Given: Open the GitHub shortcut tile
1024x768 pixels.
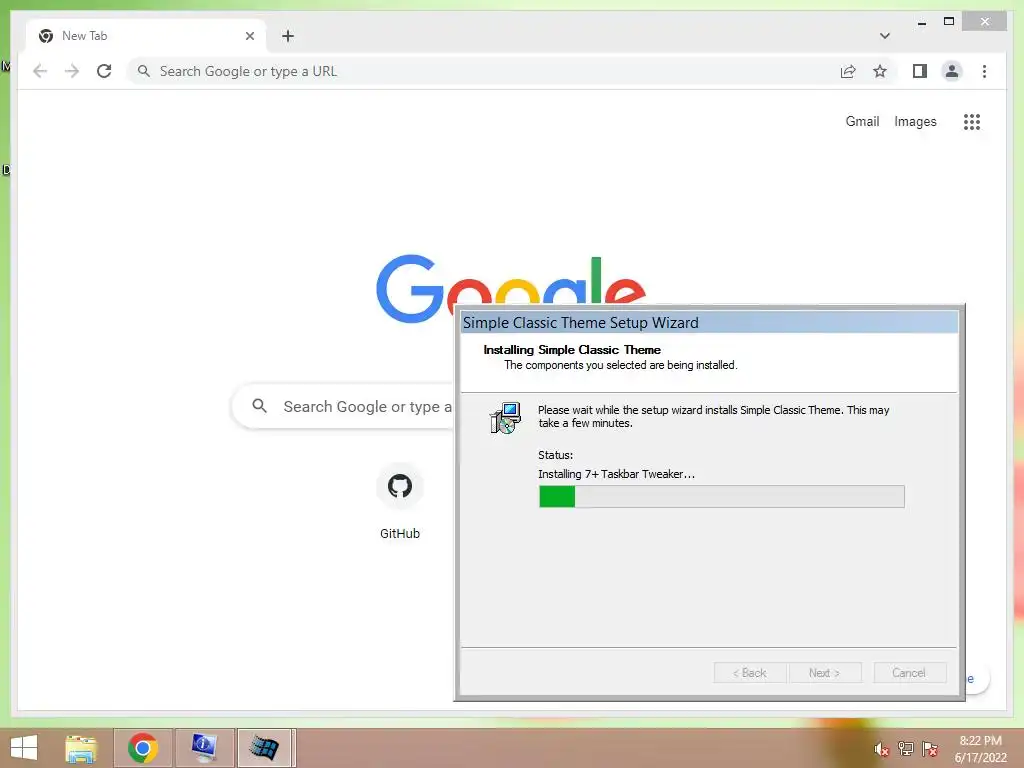Looking at the screenshot, I should [x=400, y=502].
